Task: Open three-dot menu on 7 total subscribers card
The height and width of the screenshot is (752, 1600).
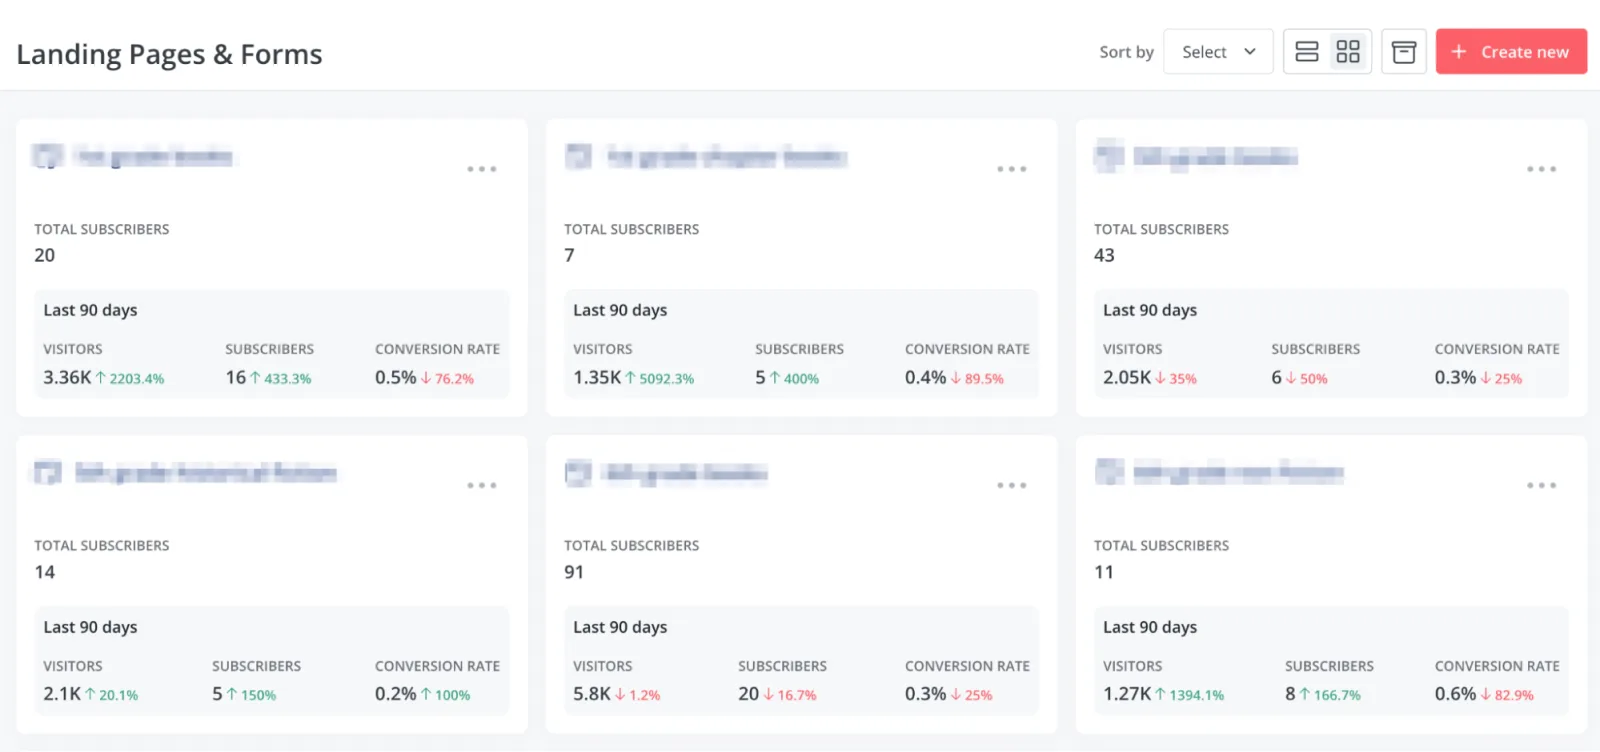Action: (1012, 169)
